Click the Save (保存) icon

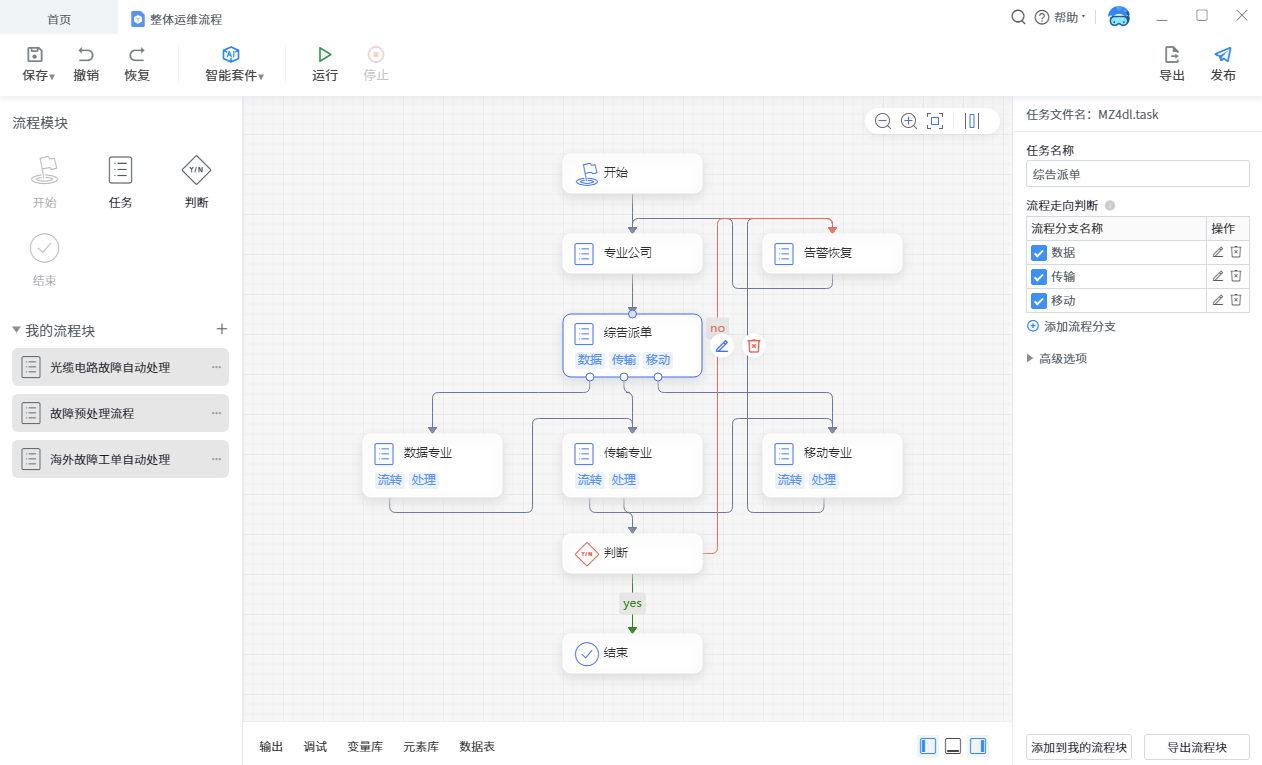(35, 55)
